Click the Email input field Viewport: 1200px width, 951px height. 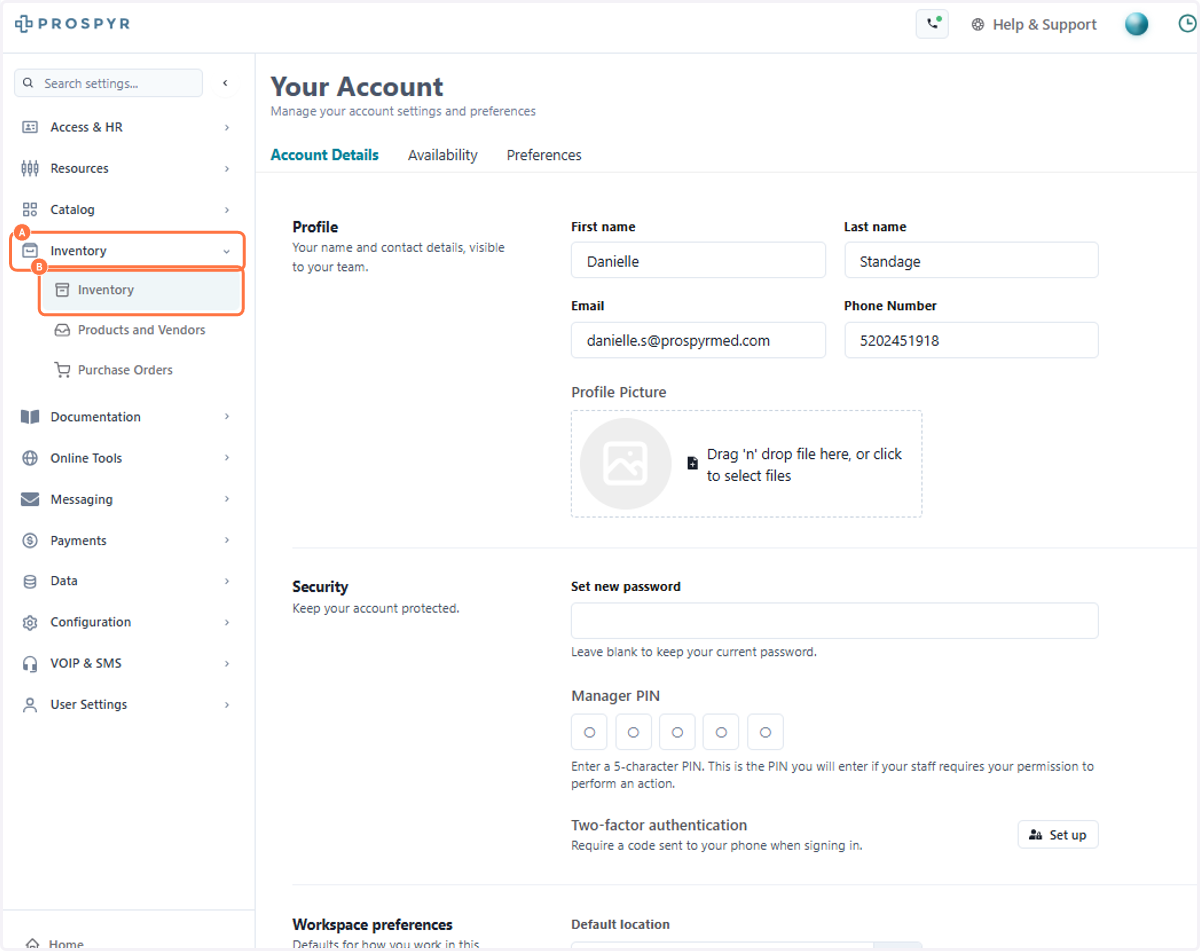[x=698, y=340]
